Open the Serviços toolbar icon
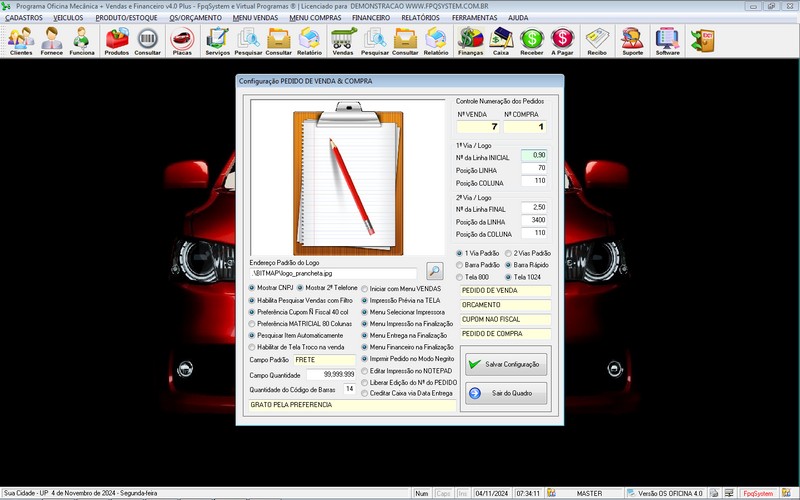This screenshot has height=500, width=800. tap(217, 40)
